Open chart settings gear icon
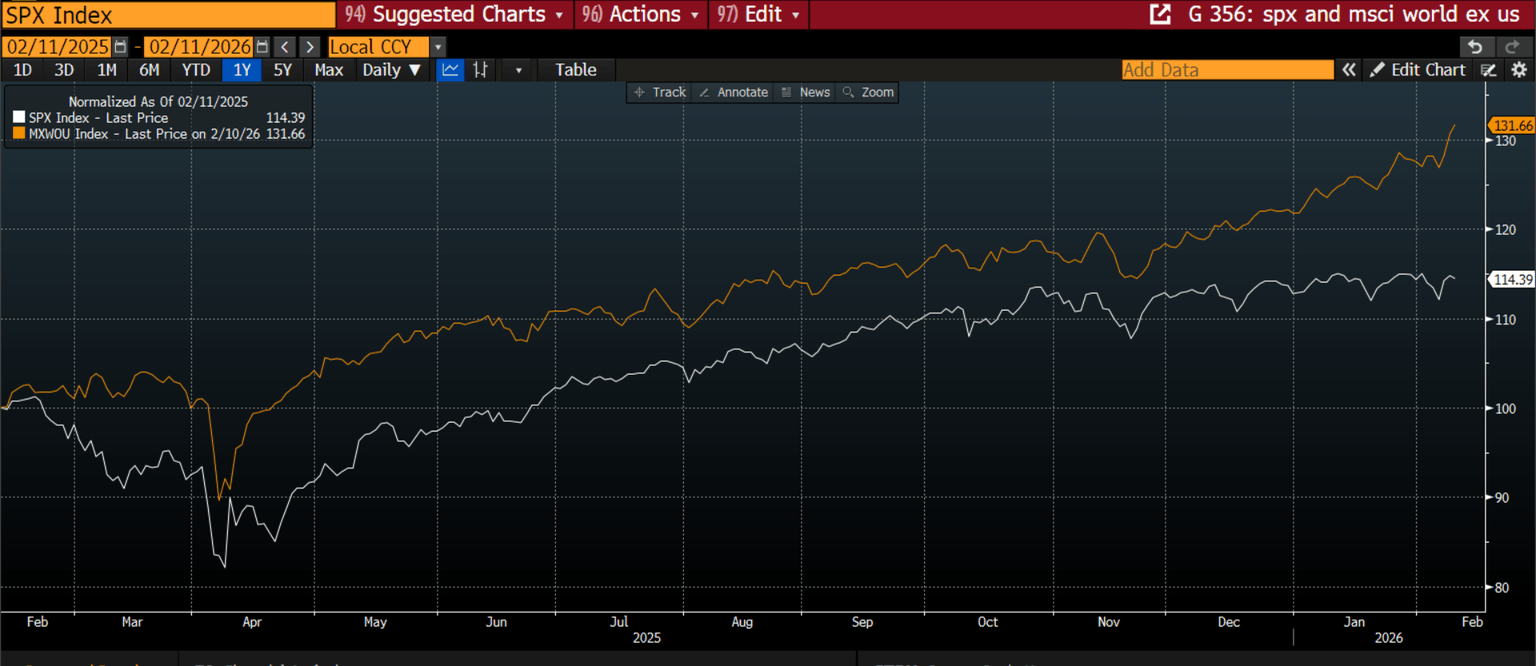 click(1519, 70)
